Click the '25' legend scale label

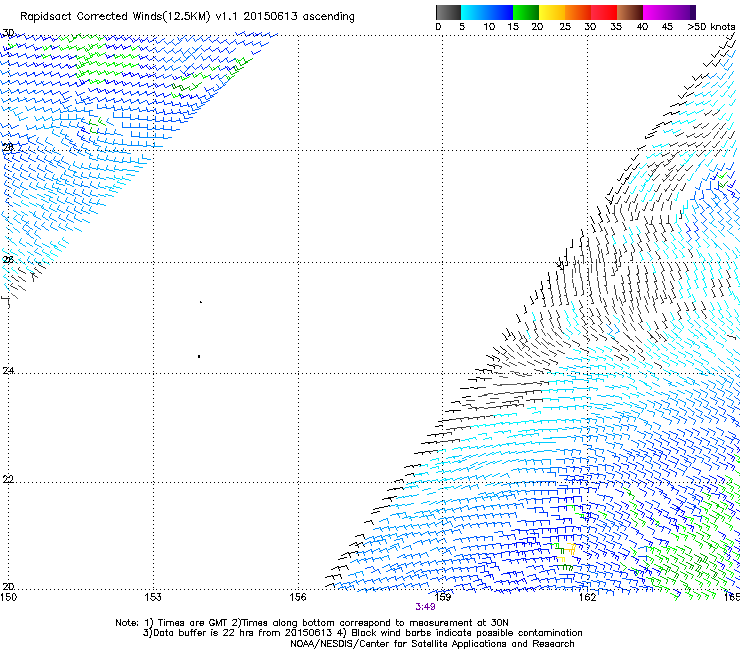(565, 27)
